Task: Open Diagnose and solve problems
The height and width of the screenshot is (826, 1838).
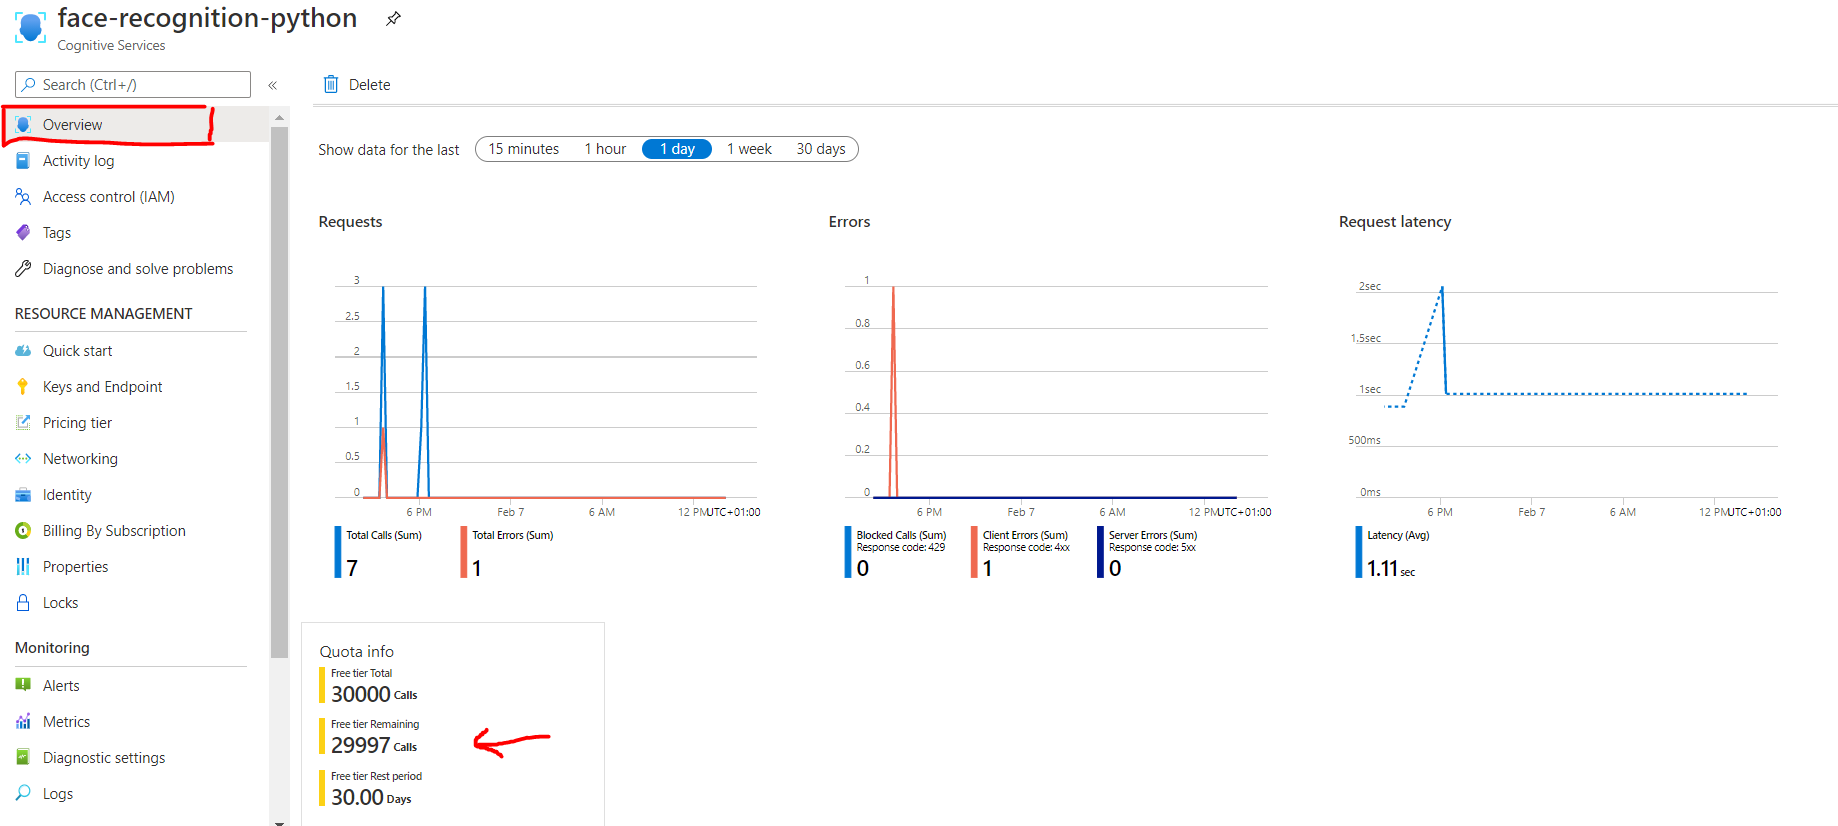Action: point(138,269)
